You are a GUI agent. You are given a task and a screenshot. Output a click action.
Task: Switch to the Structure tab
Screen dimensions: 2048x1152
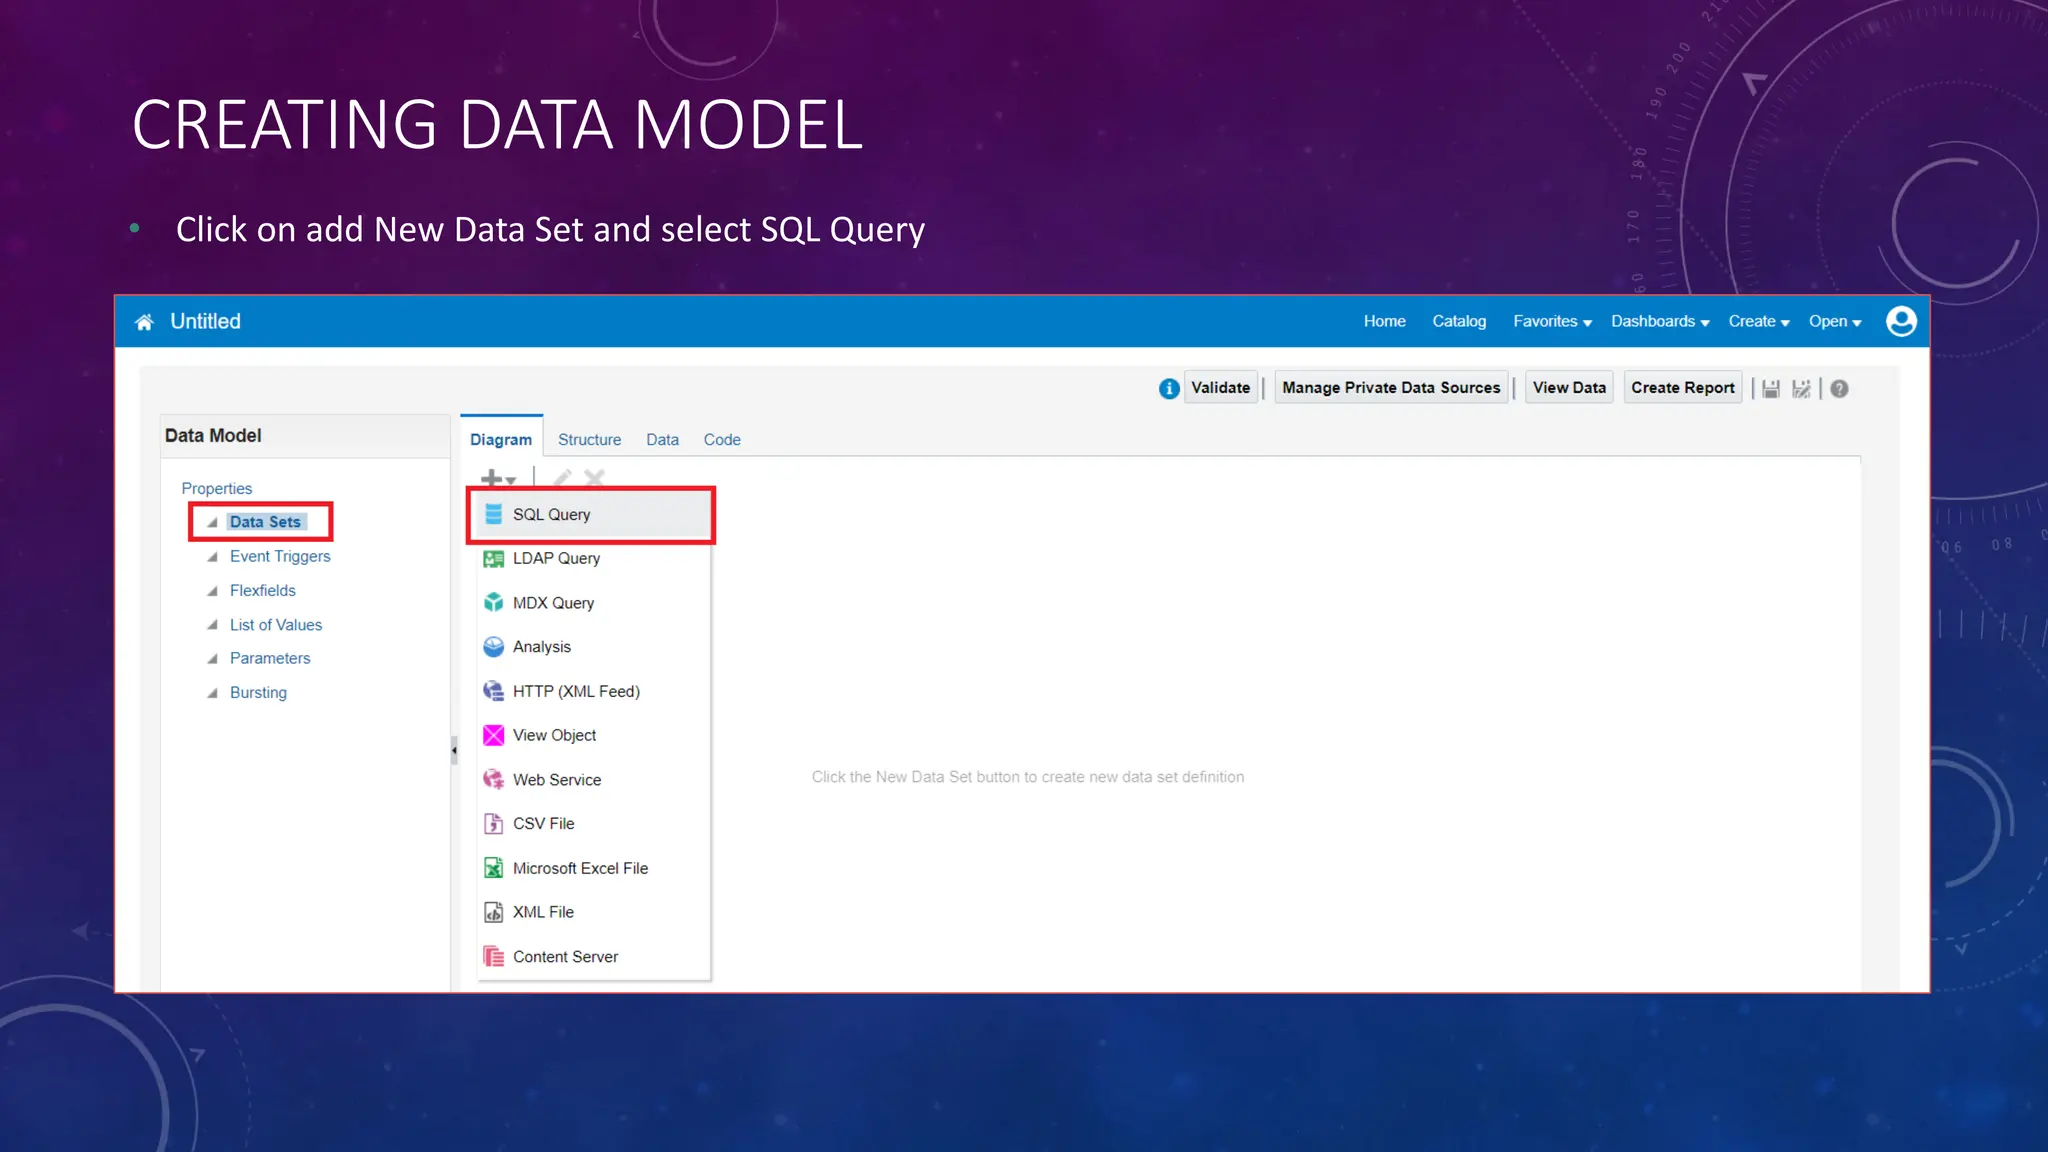click(x=589, y=440)
